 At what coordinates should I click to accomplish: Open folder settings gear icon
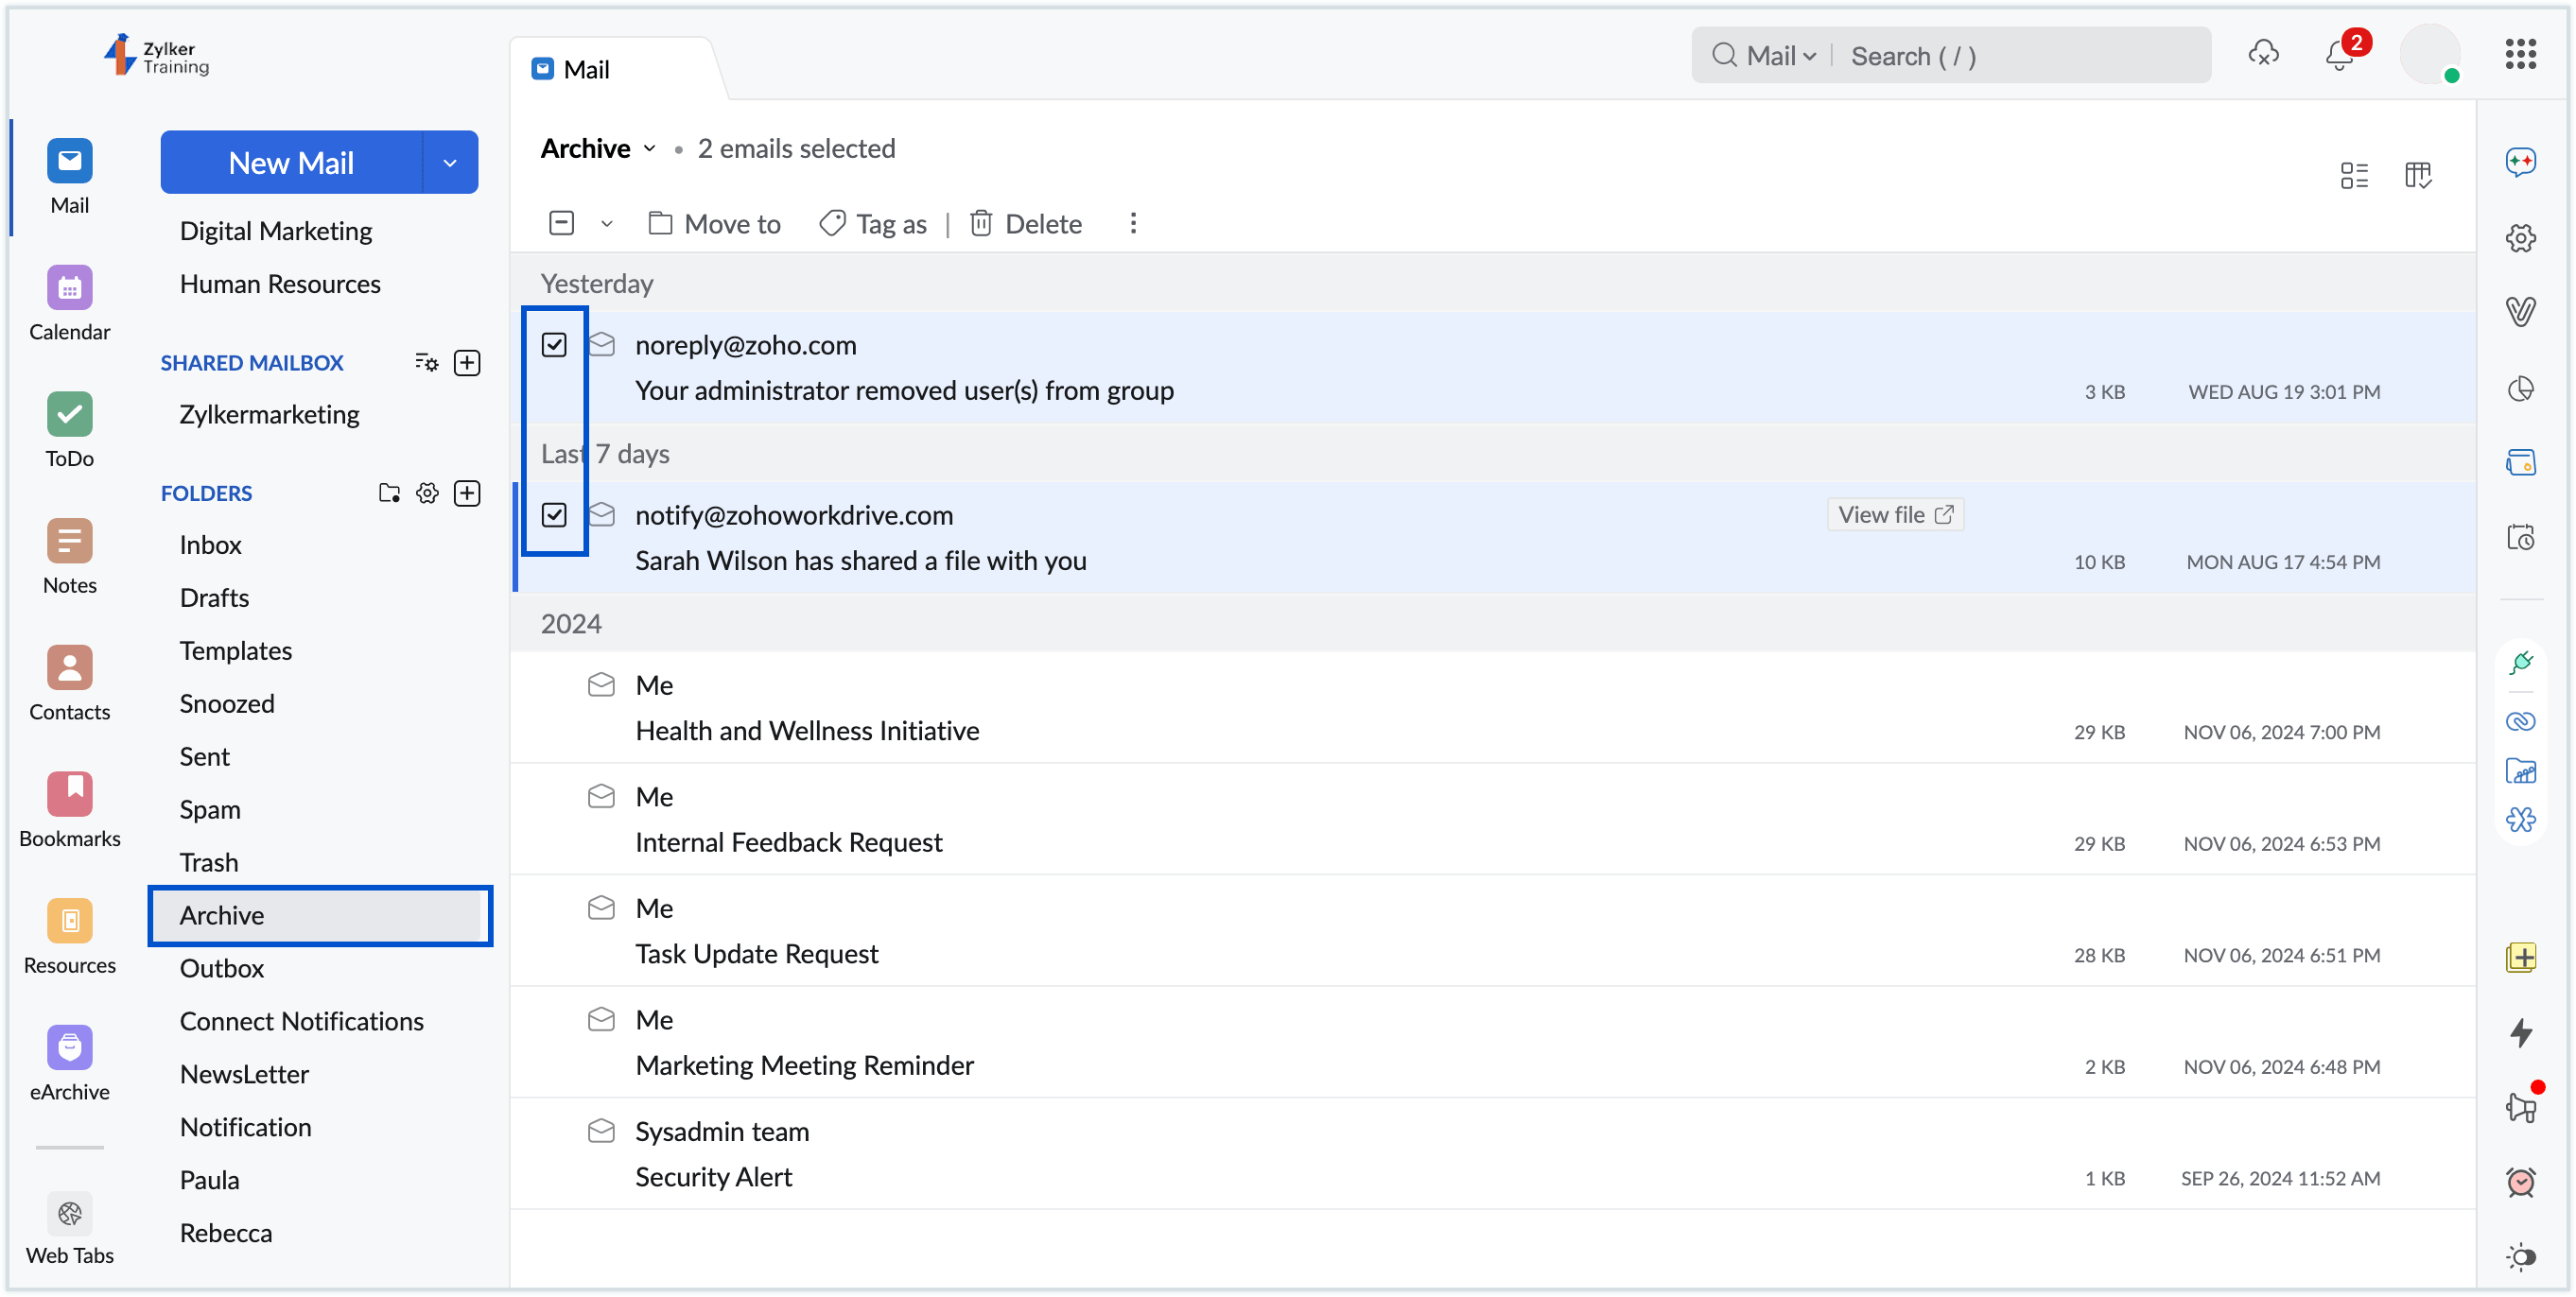(428, 493)
